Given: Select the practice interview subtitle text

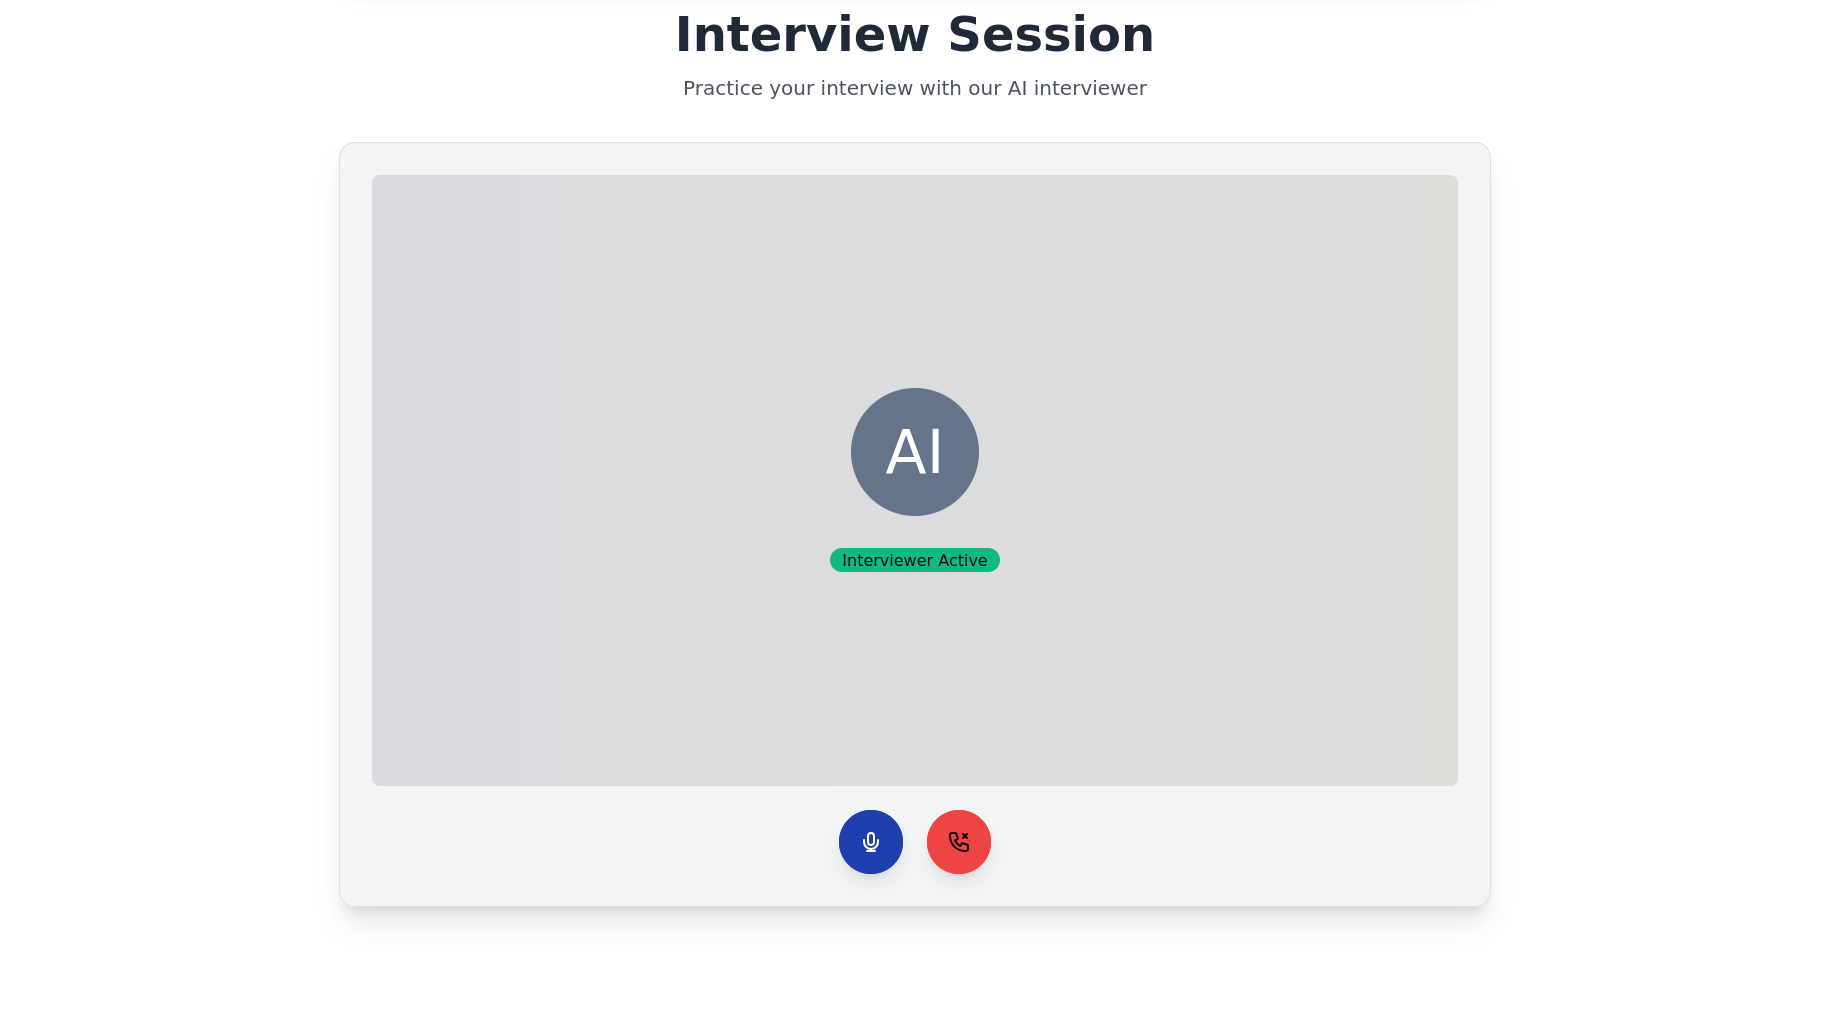Looking at the screenshot, I should pyautogui.click(x=914, y=88).
